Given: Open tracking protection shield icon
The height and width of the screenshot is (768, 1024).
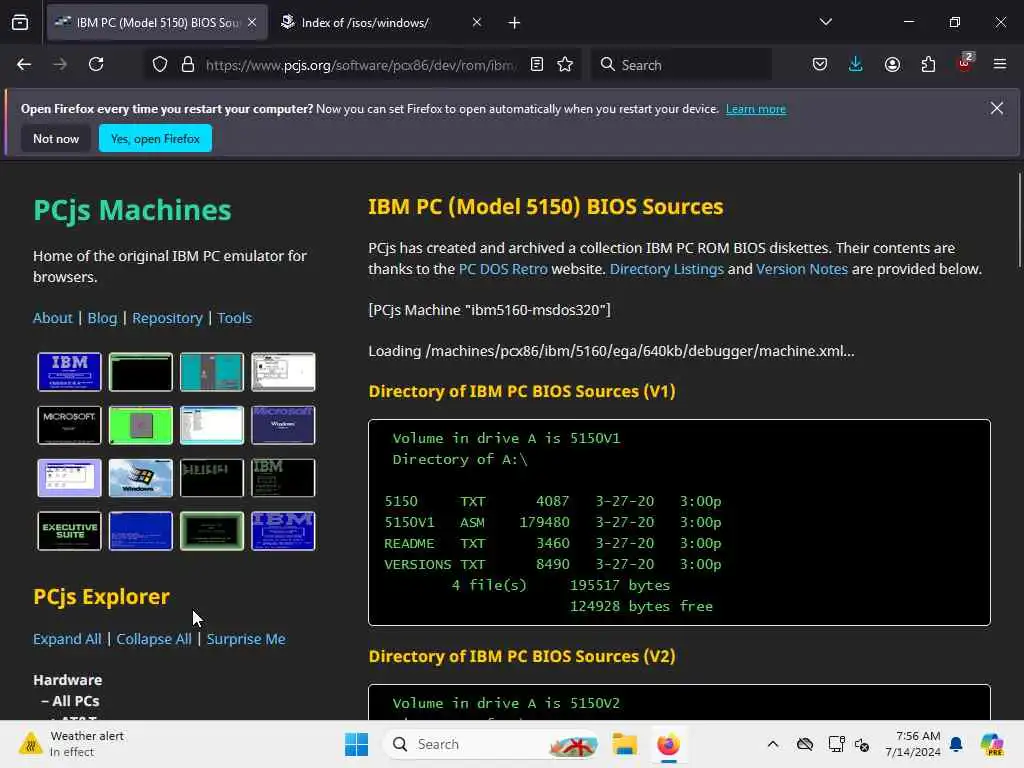Looking at the screenshot, I should (x=160, y=64).
